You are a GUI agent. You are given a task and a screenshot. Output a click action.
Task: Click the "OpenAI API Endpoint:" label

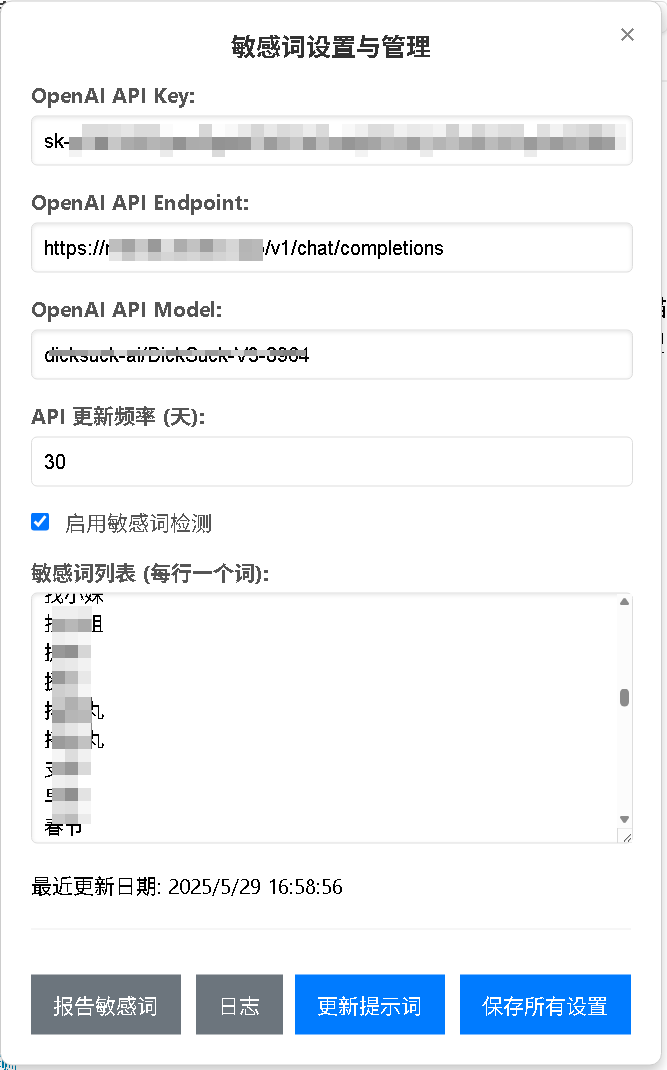[140, 203]
